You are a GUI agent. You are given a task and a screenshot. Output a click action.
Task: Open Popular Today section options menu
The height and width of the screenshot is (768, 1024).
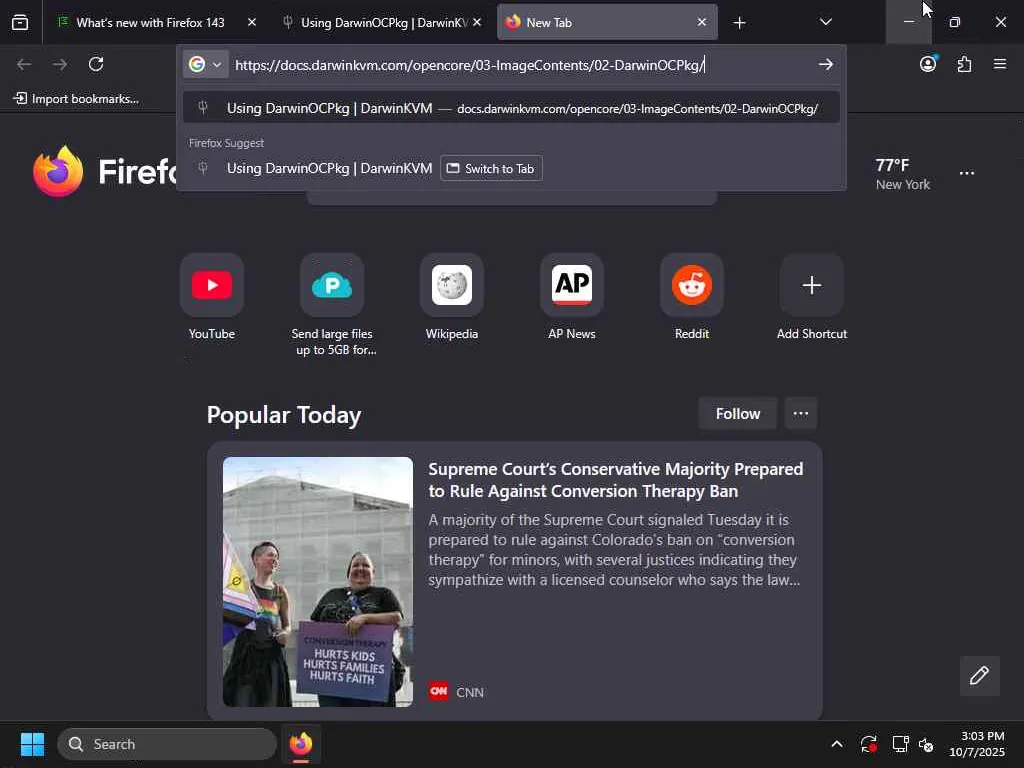(801, 413)
